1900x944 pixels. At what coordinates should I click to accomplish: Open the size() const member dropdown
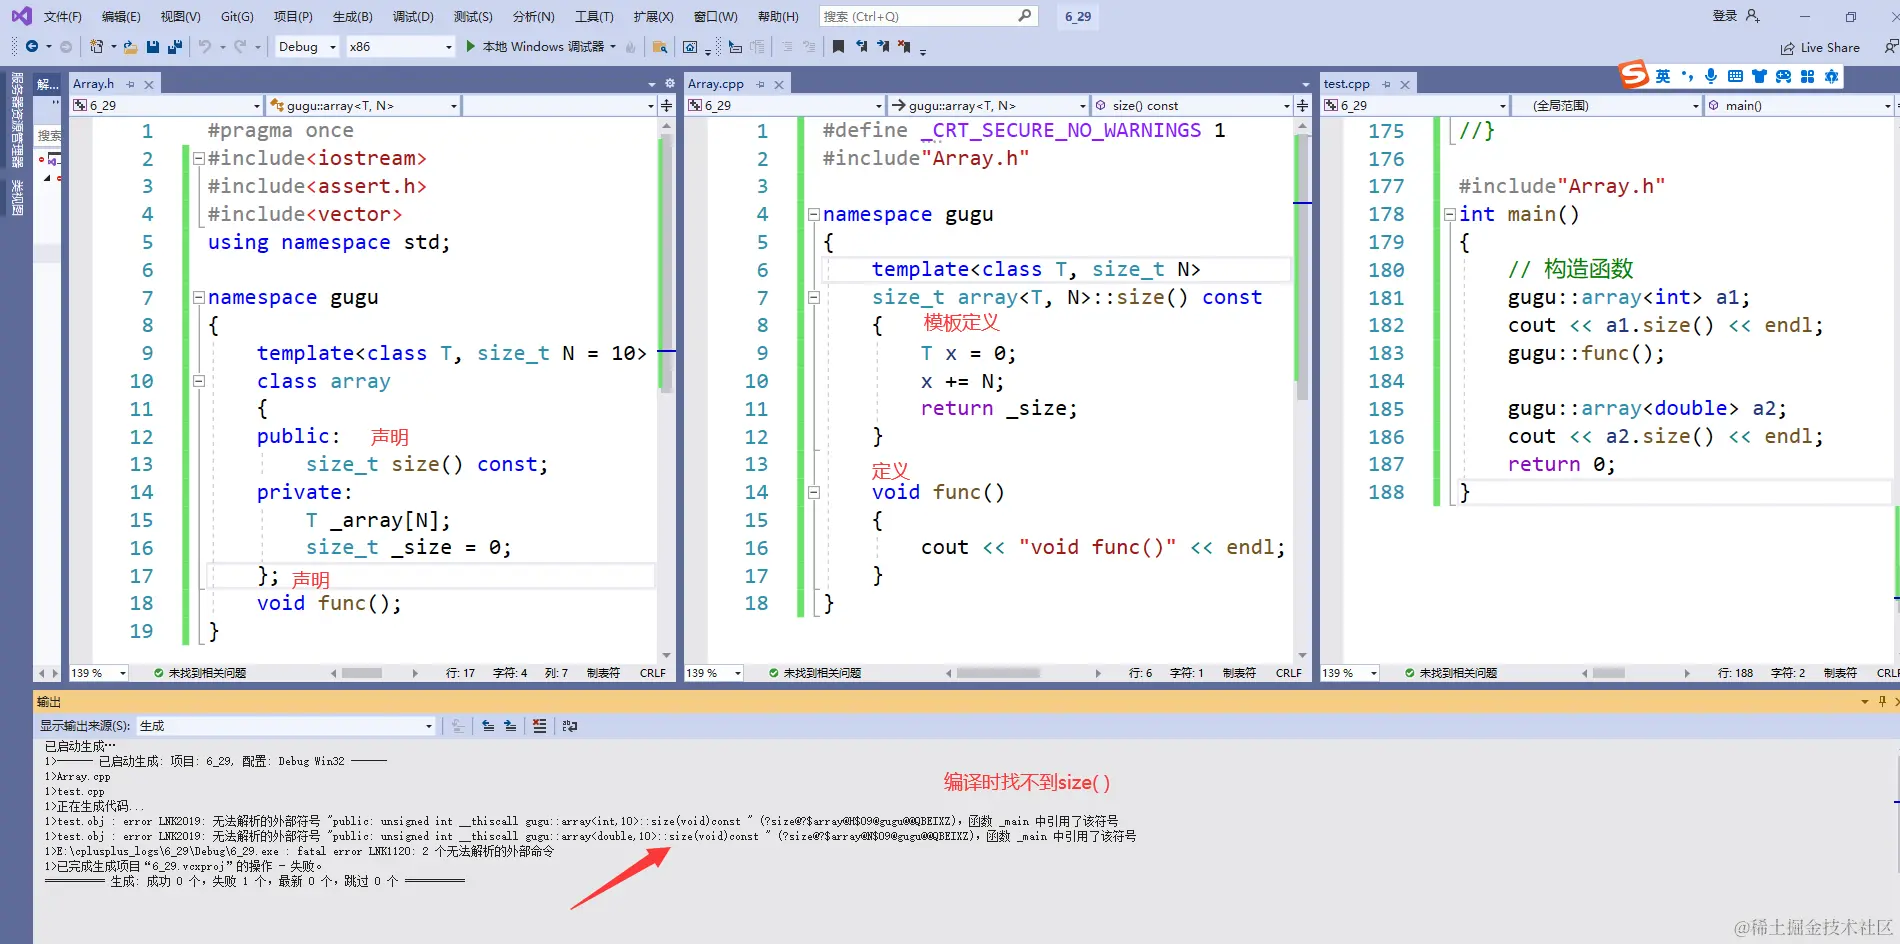(x=1193, y=105)
